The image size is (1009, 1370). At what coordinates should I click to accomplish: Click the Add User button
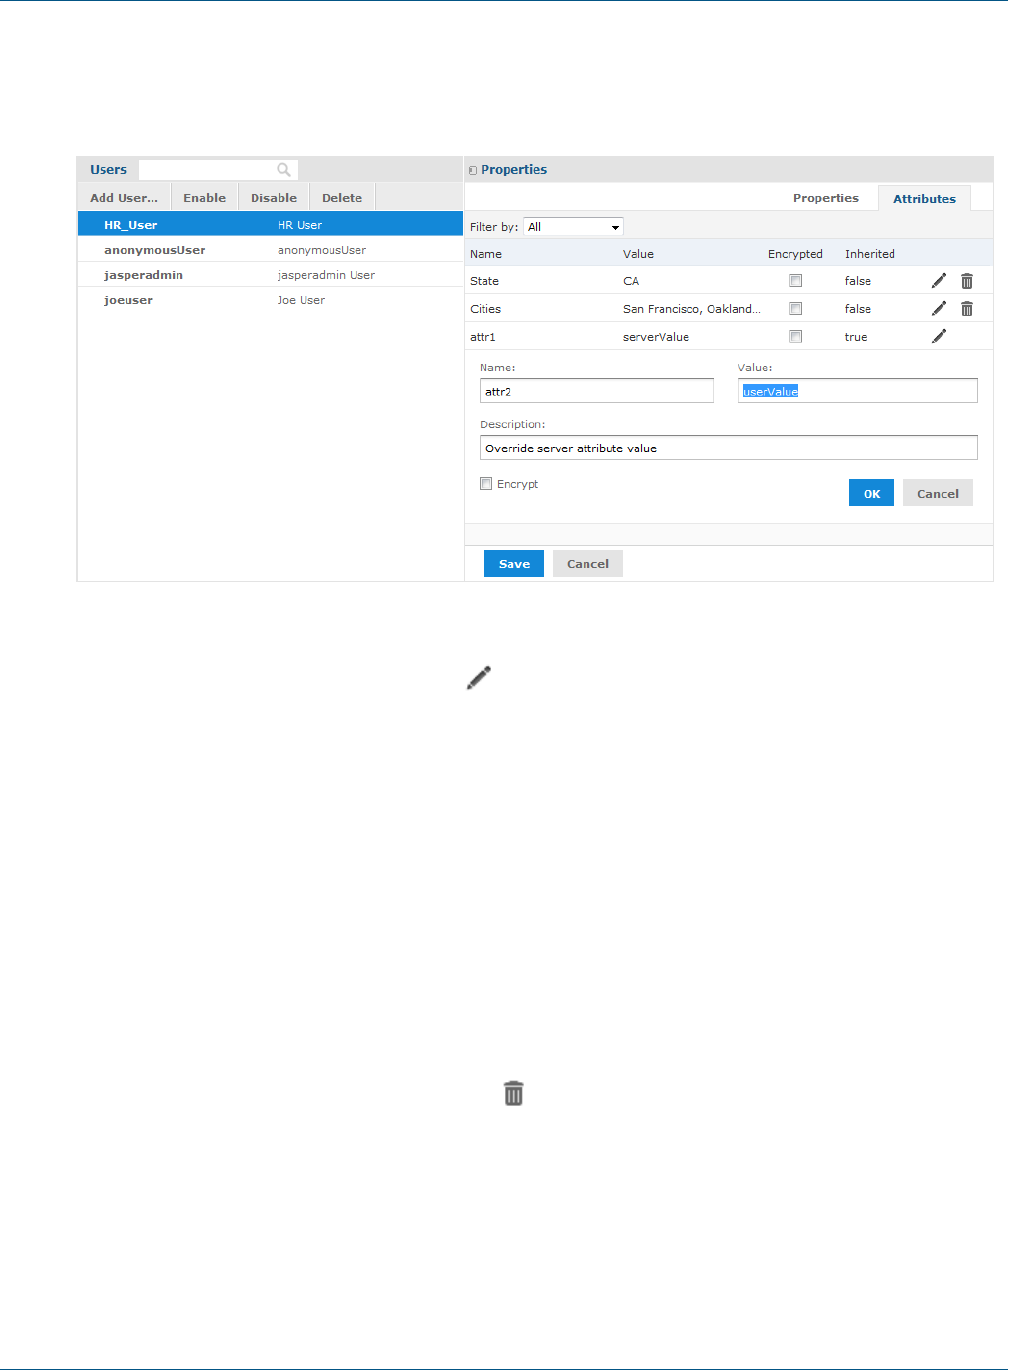coord(124,198)
